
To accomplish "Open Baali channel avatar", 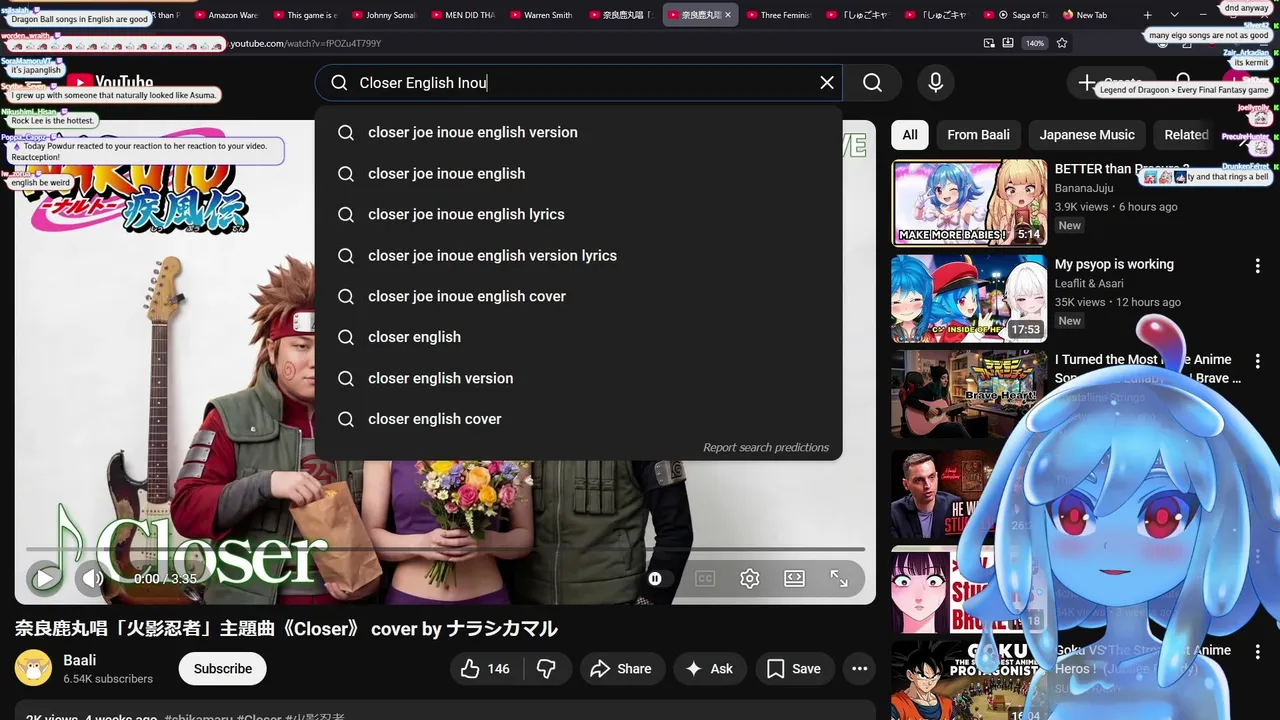I will click(x=33, y=668).
